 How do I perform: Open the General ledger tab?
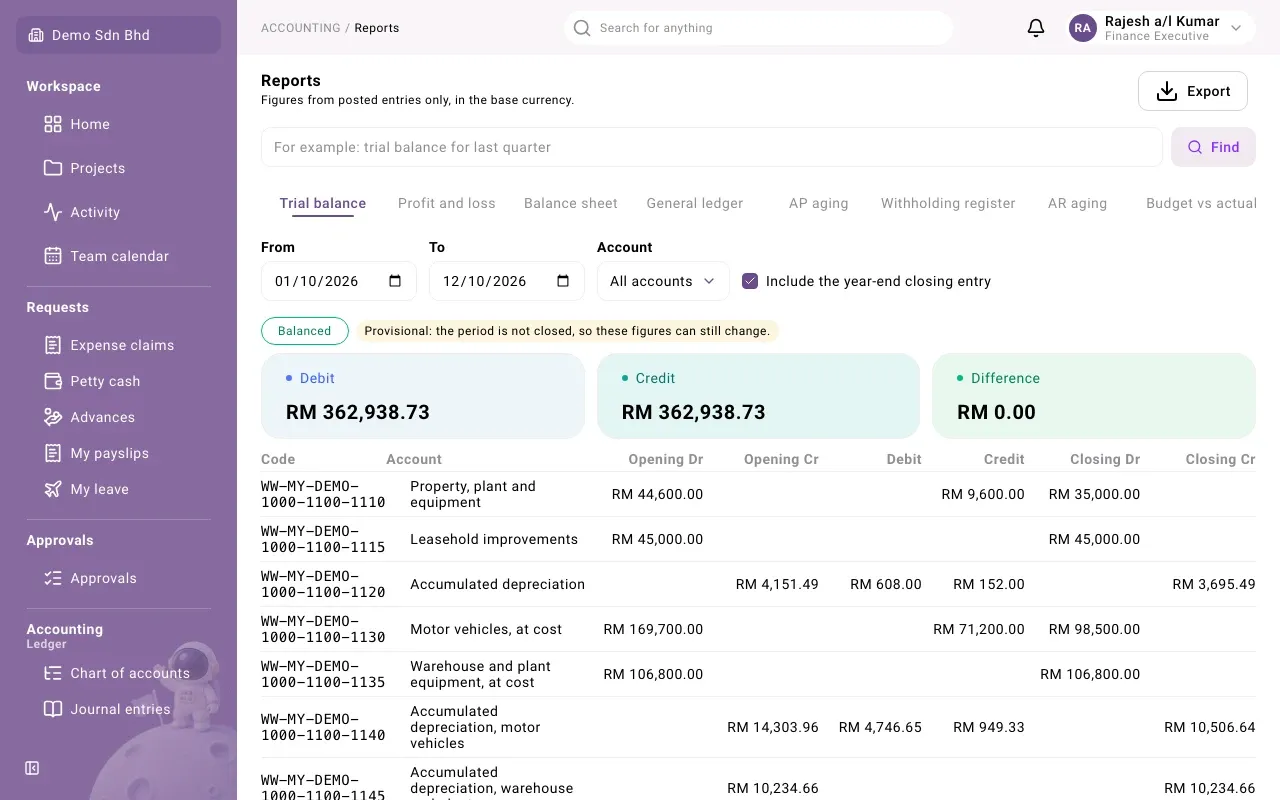695,203
